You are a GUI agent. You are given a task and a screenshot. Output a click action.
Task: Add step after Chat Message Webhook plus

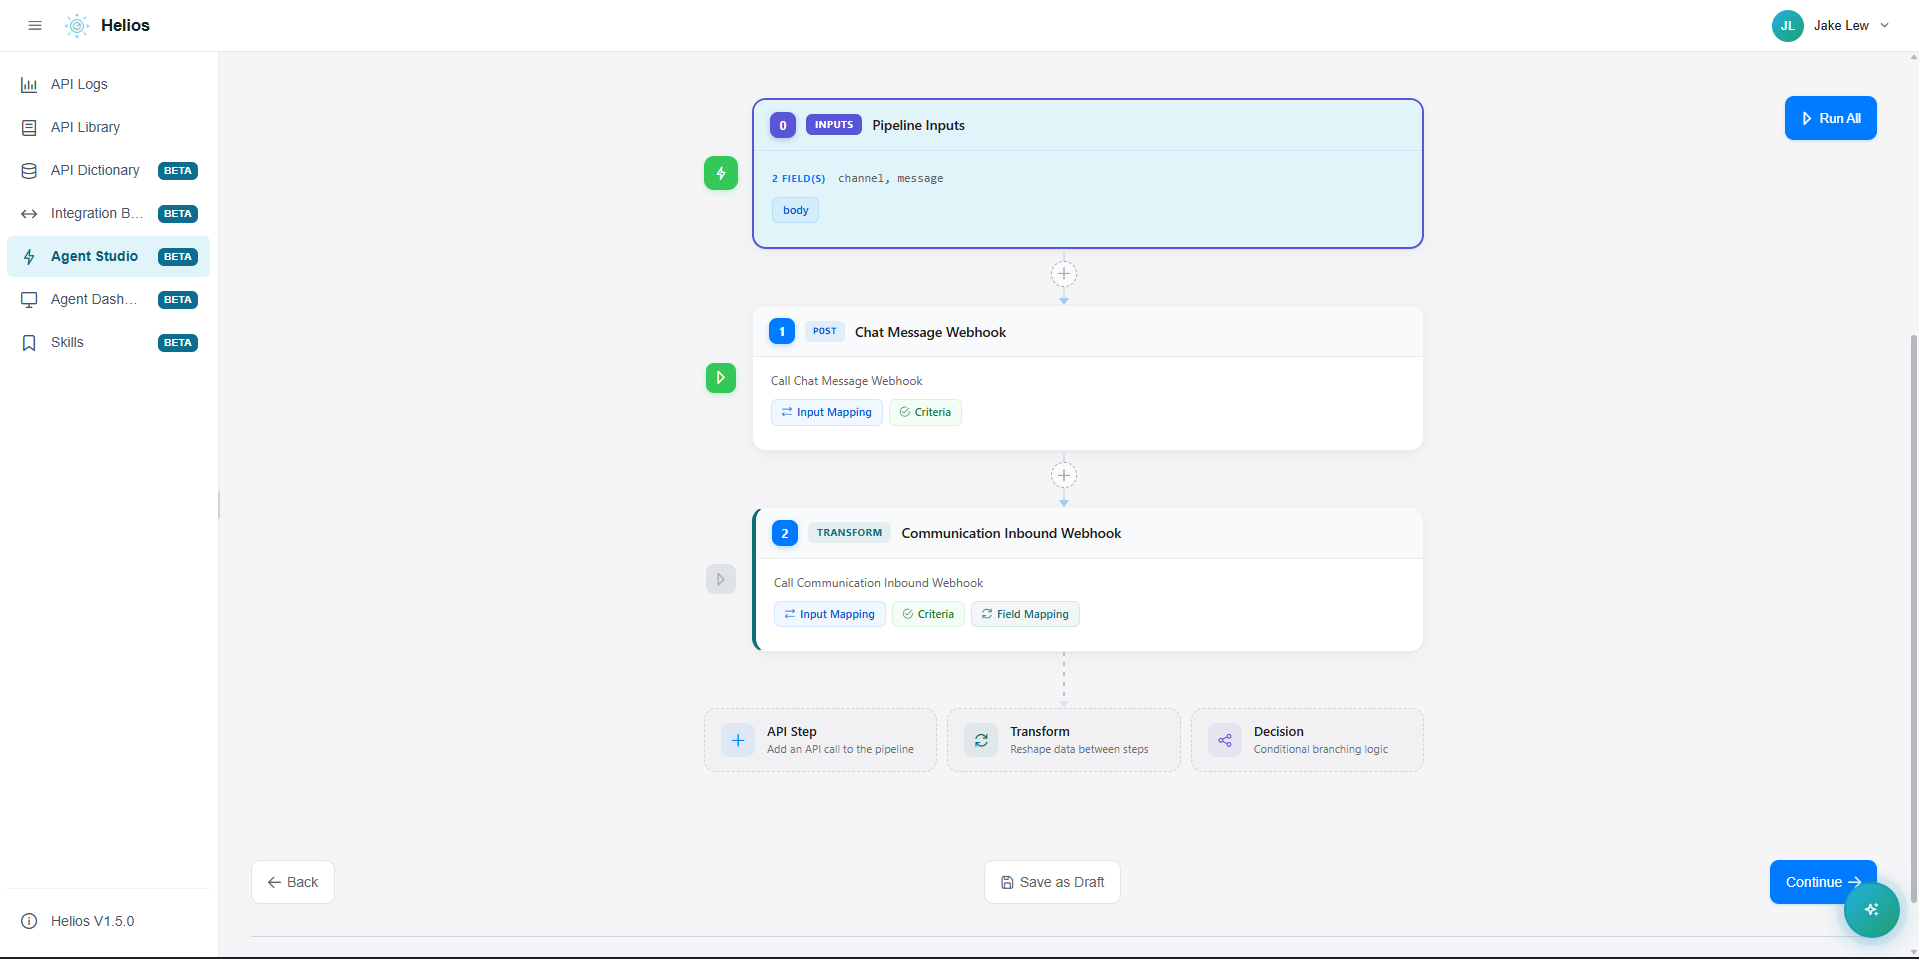(x=1064, y=475)
